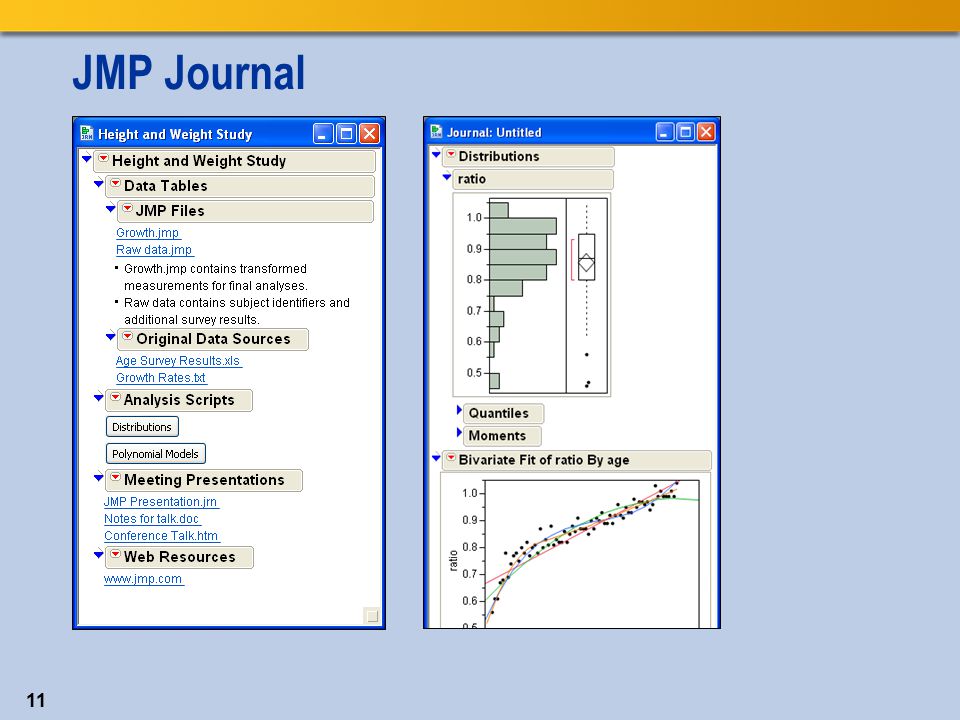Open Notes for talk.doc link

pyautogui.click(x=151, y=519)
